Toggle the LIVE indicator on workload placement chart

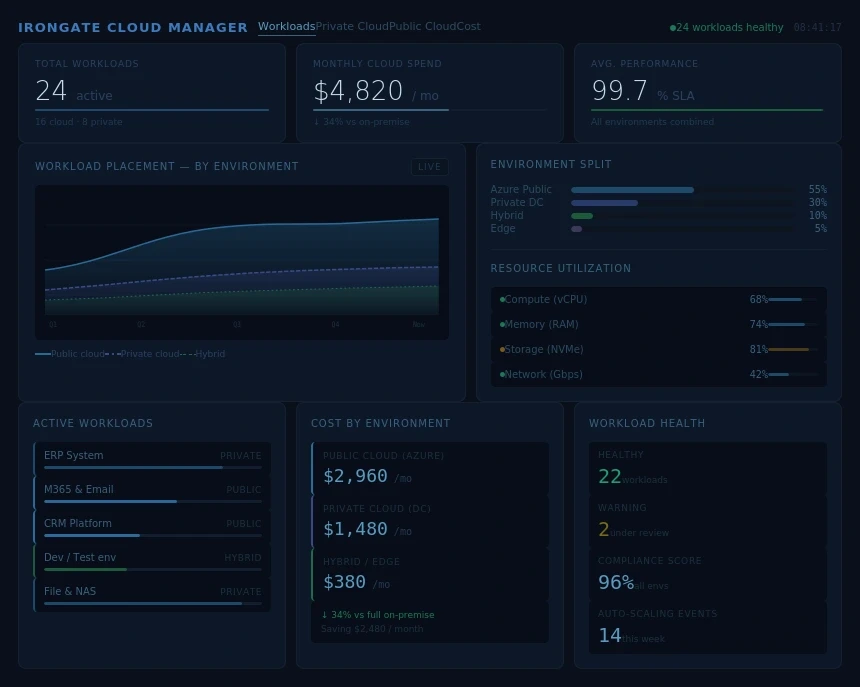coord(430,167)
